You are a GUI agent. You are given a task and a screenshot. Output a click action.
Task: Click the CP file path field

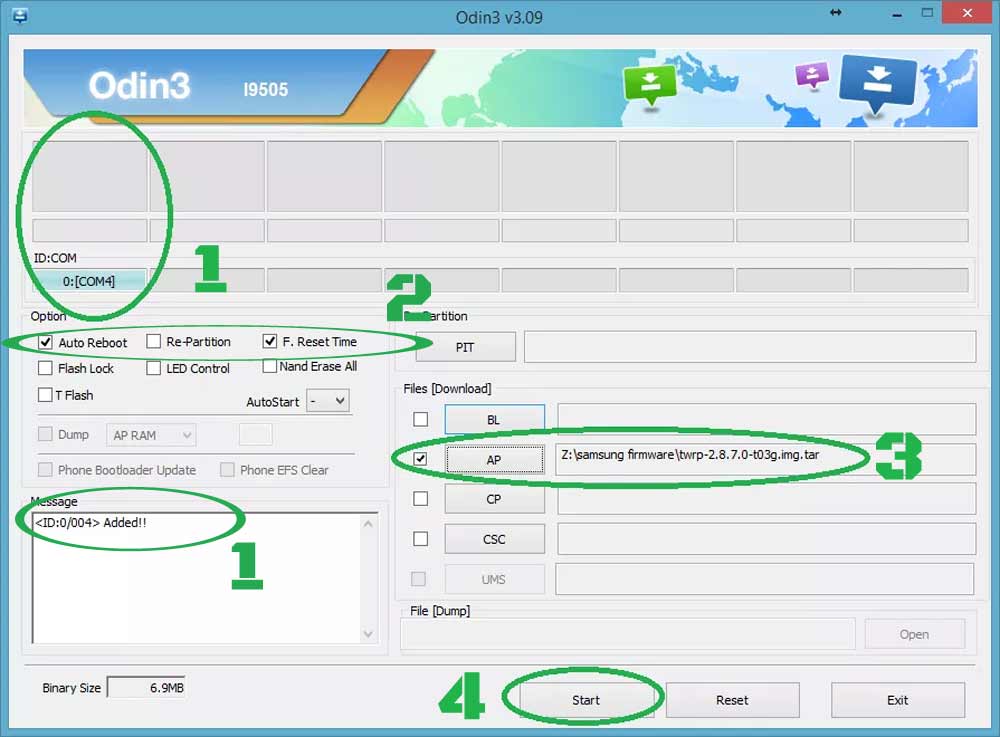click(x=767, y=499)
